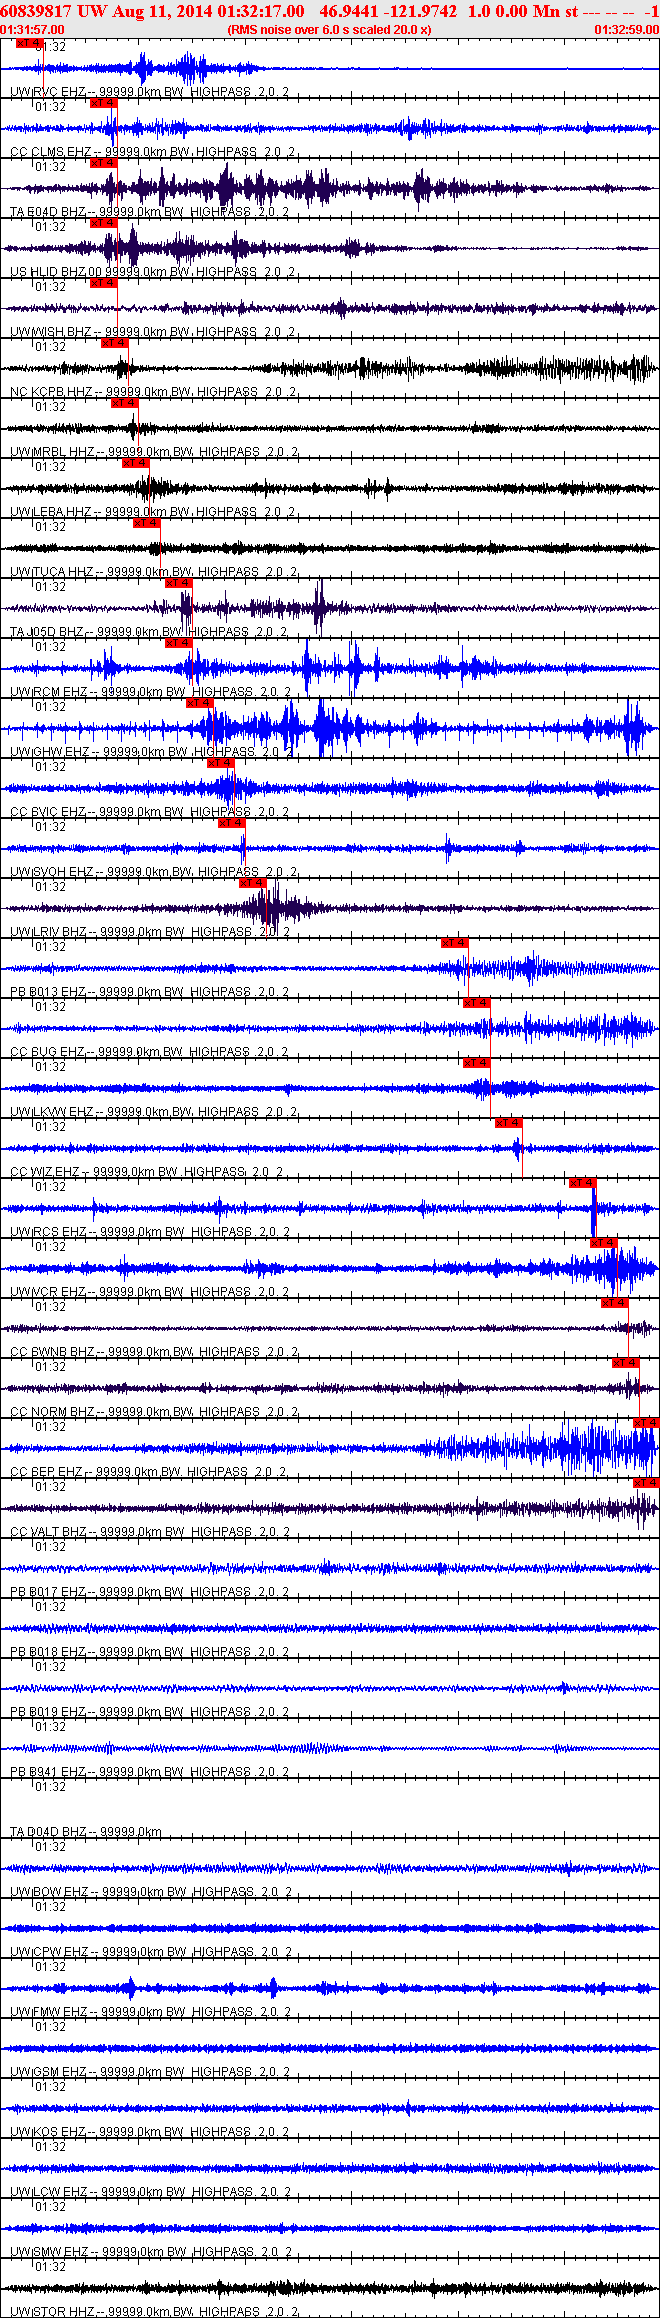Image resolution: width=660 pixels, height=2318 pixels.
Task: Select the TA D04D BHZ trace label
Action: point(86,1832)
